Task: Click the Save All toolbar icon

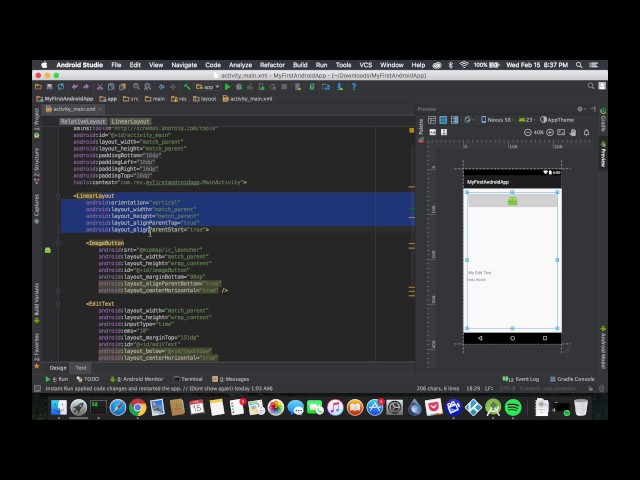Action: [49, 87]
